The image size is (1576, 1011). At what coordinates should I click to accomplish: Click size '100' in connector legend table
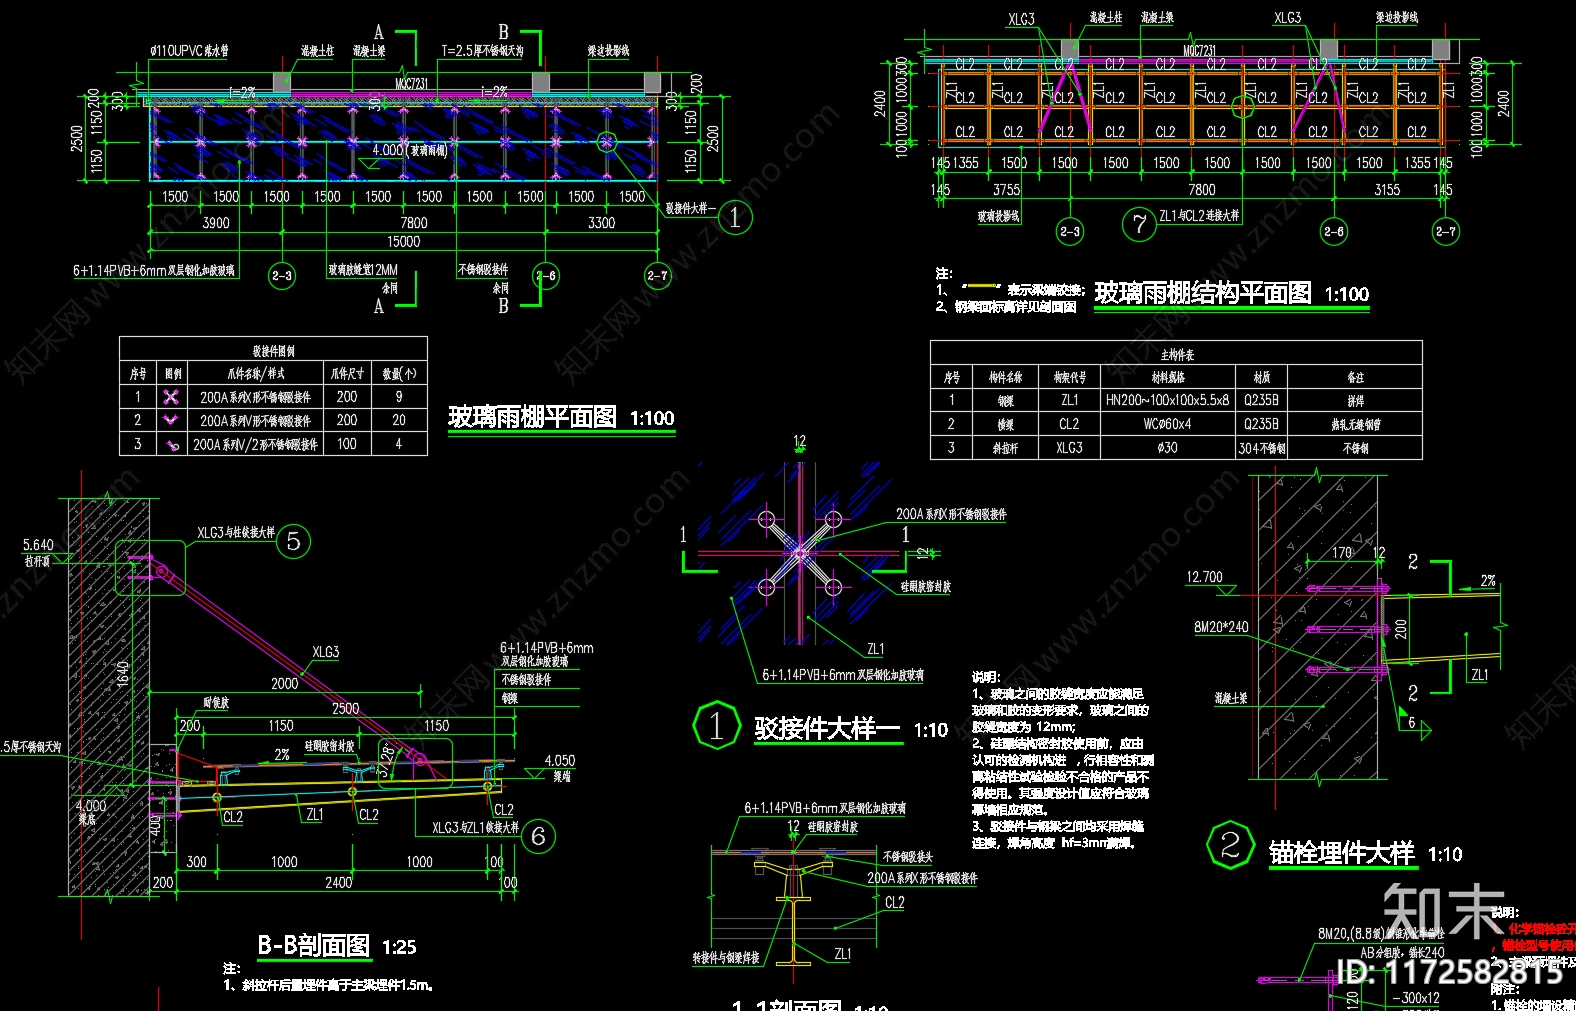[x=347, y=444]
